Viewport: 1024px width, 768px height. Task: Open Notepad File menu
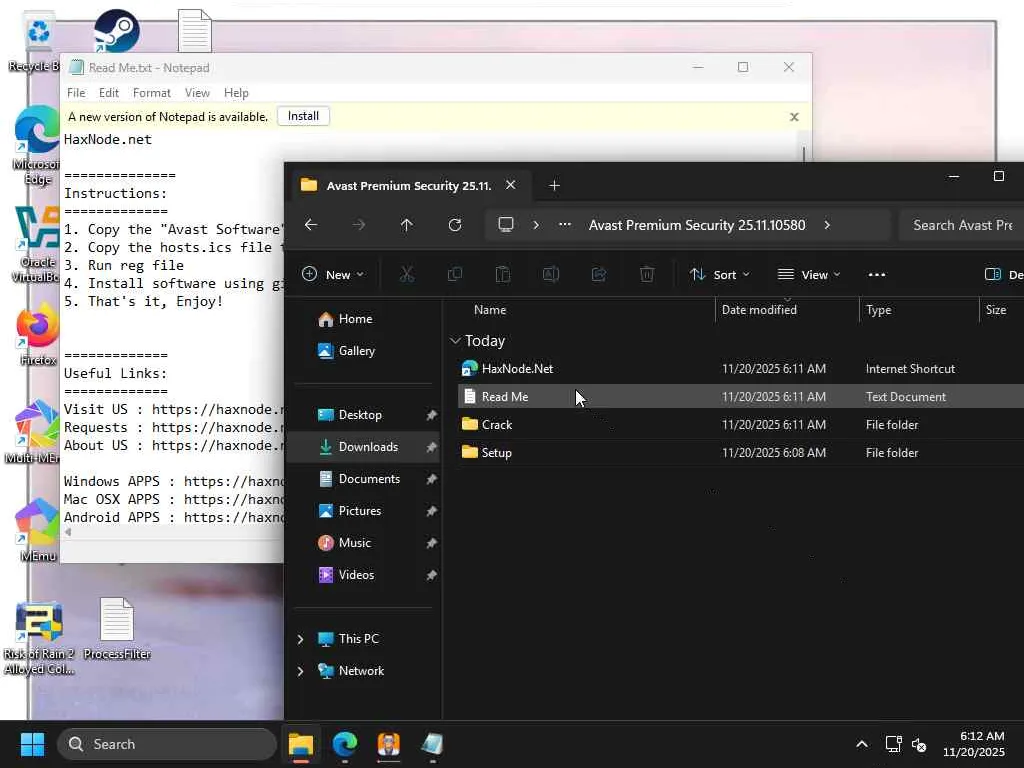pos(76,93)
